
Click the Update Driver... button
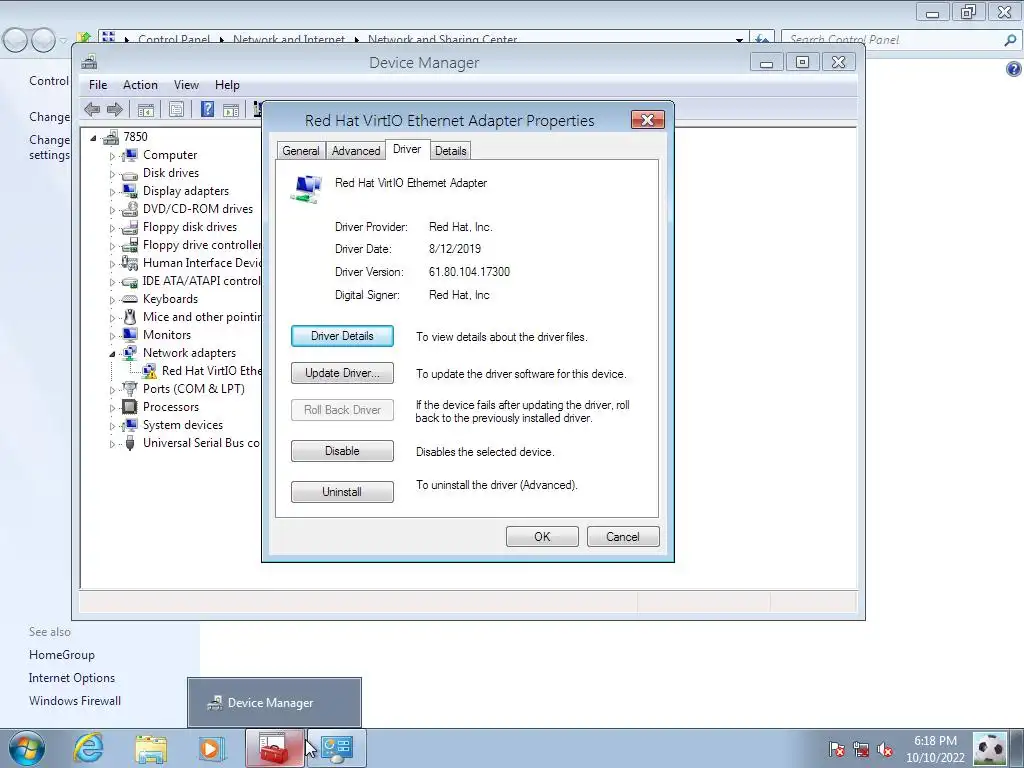[342, 373]
